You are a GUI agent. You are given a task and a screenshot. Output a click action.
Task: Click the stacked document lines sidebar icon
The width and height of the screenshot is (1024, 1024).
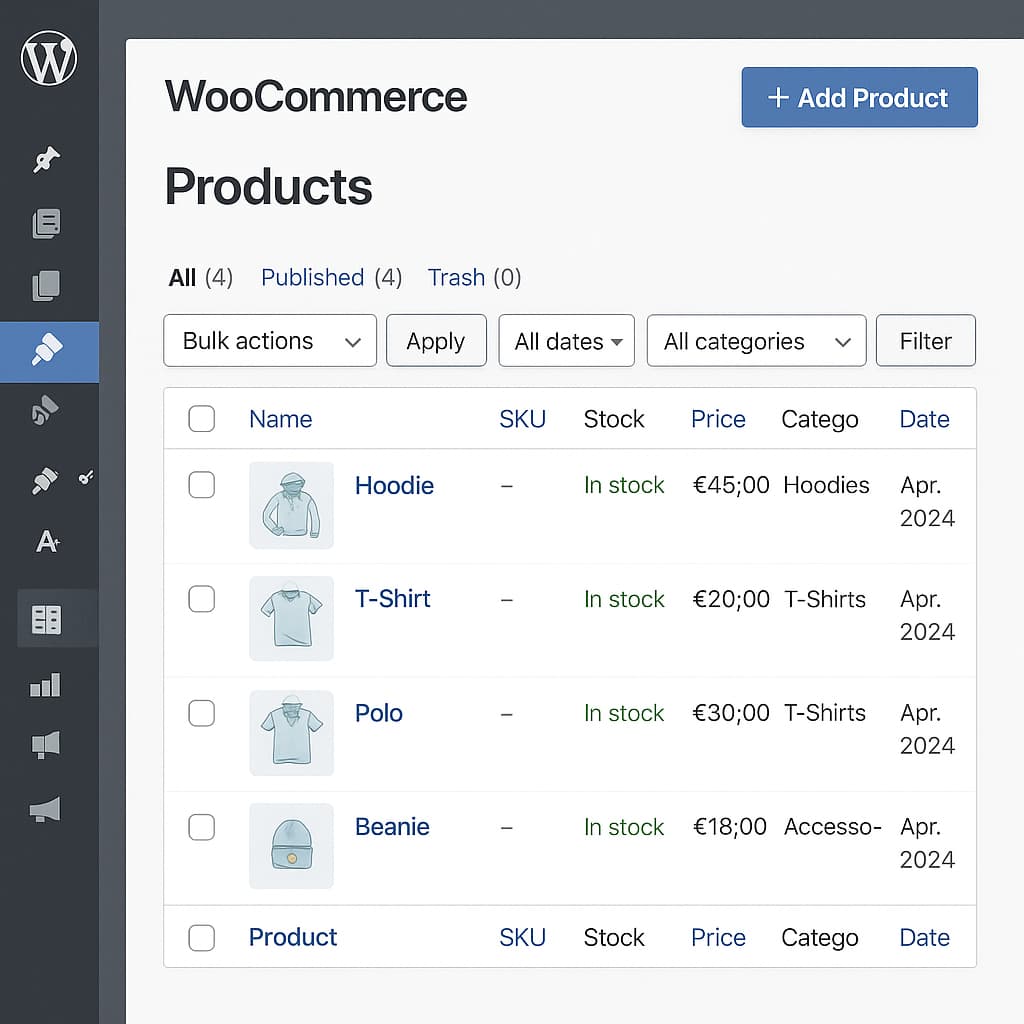47,224
